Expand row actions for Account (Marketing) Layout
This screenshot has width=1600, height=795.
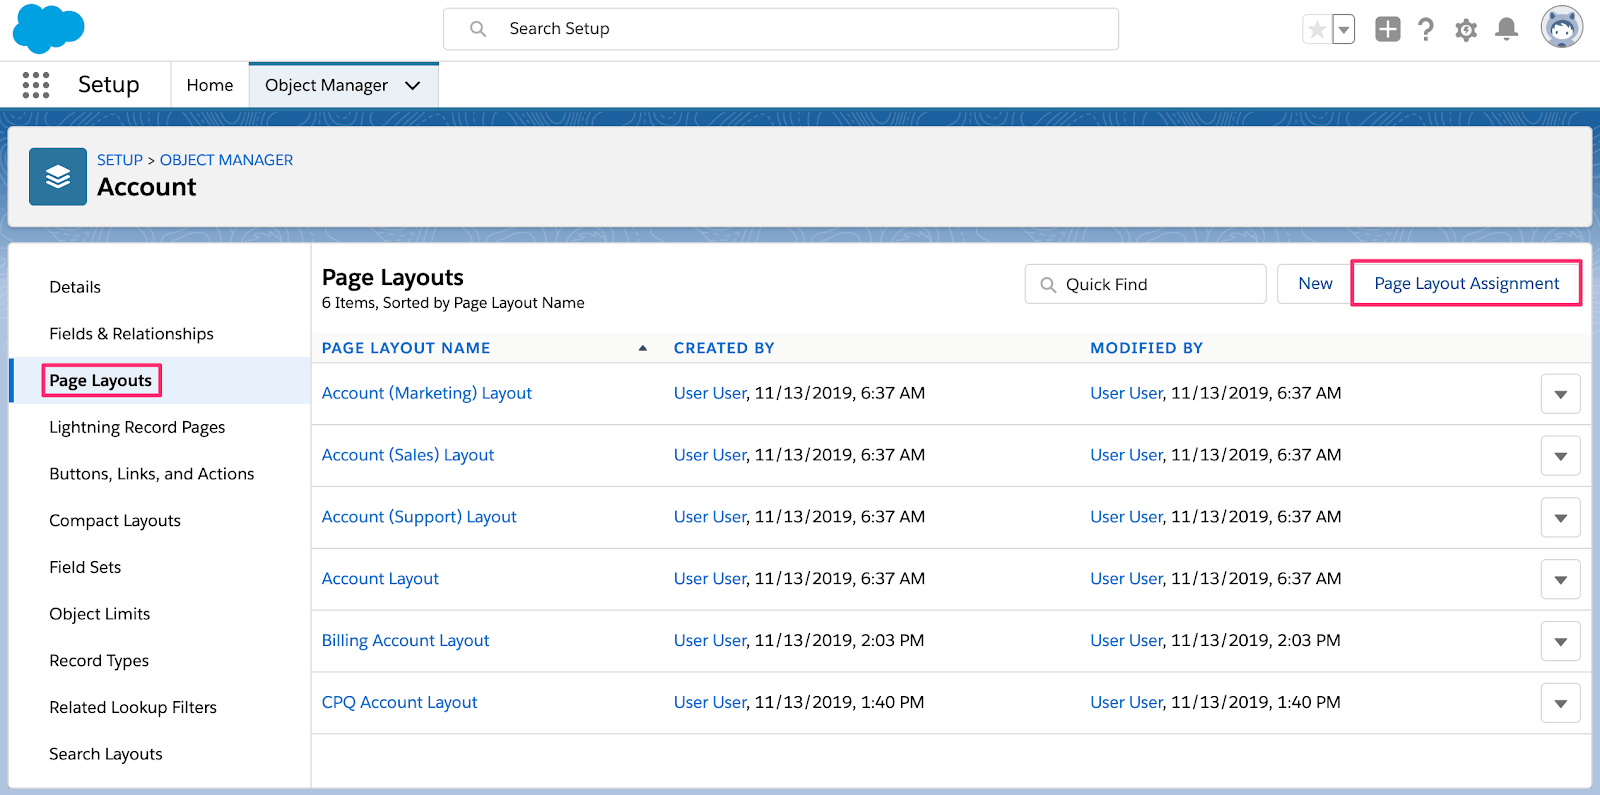[1560, 394]
